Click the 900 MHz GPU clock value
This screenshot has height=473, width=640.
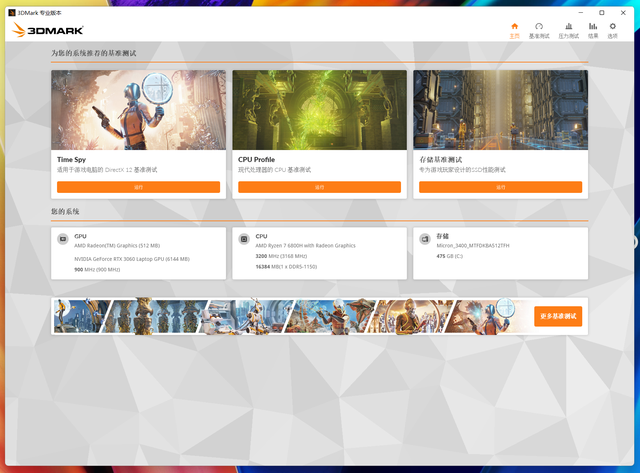click(97, 269)
